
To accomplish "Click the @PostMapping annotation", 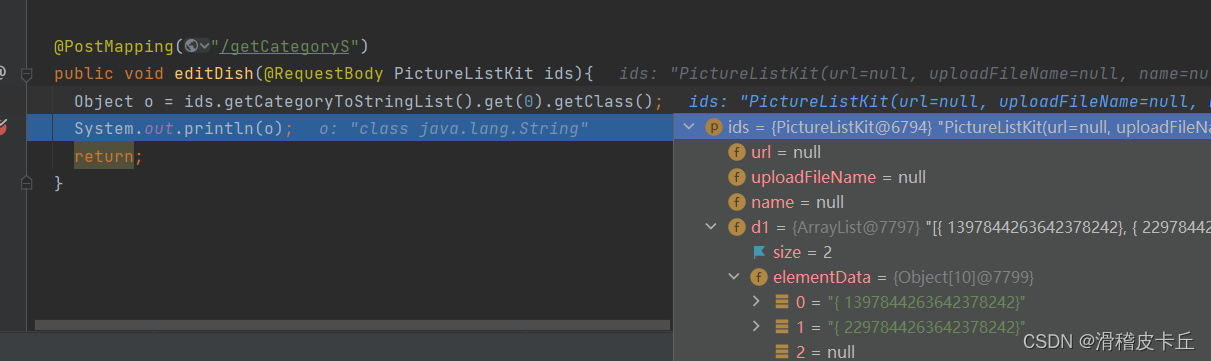I will (x=114, y=46).
